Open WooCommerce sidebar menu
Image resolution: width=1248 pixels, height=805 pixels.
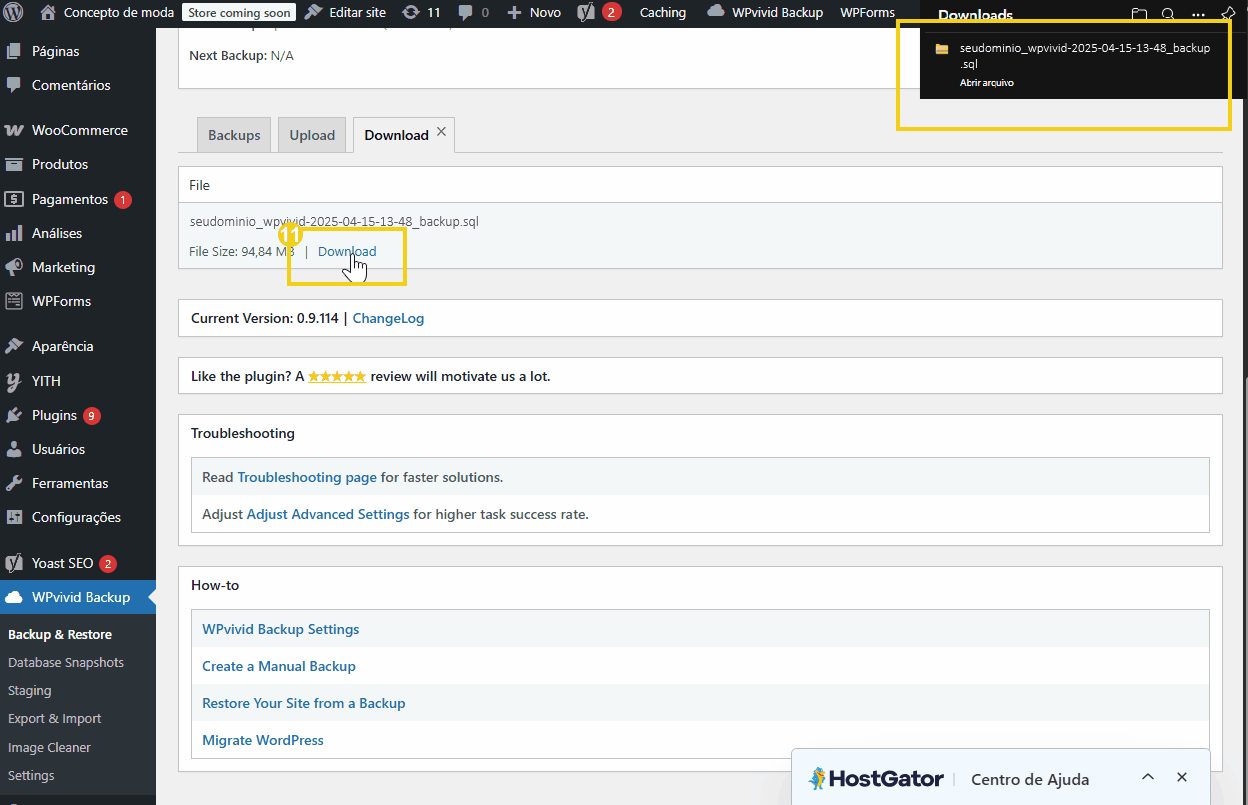tap(78, 130)
